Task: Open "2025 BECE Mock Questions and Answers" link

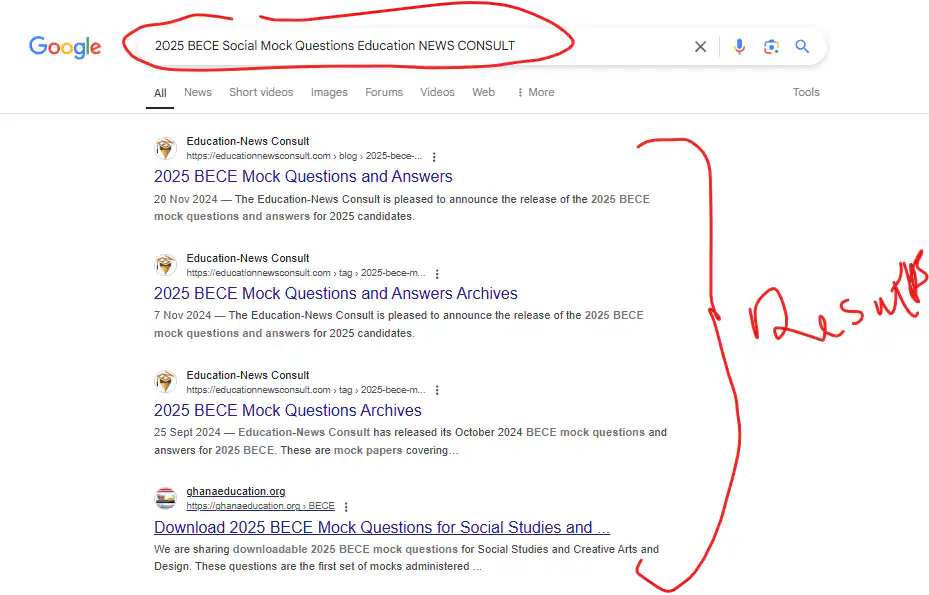Action: coord(303,177)
